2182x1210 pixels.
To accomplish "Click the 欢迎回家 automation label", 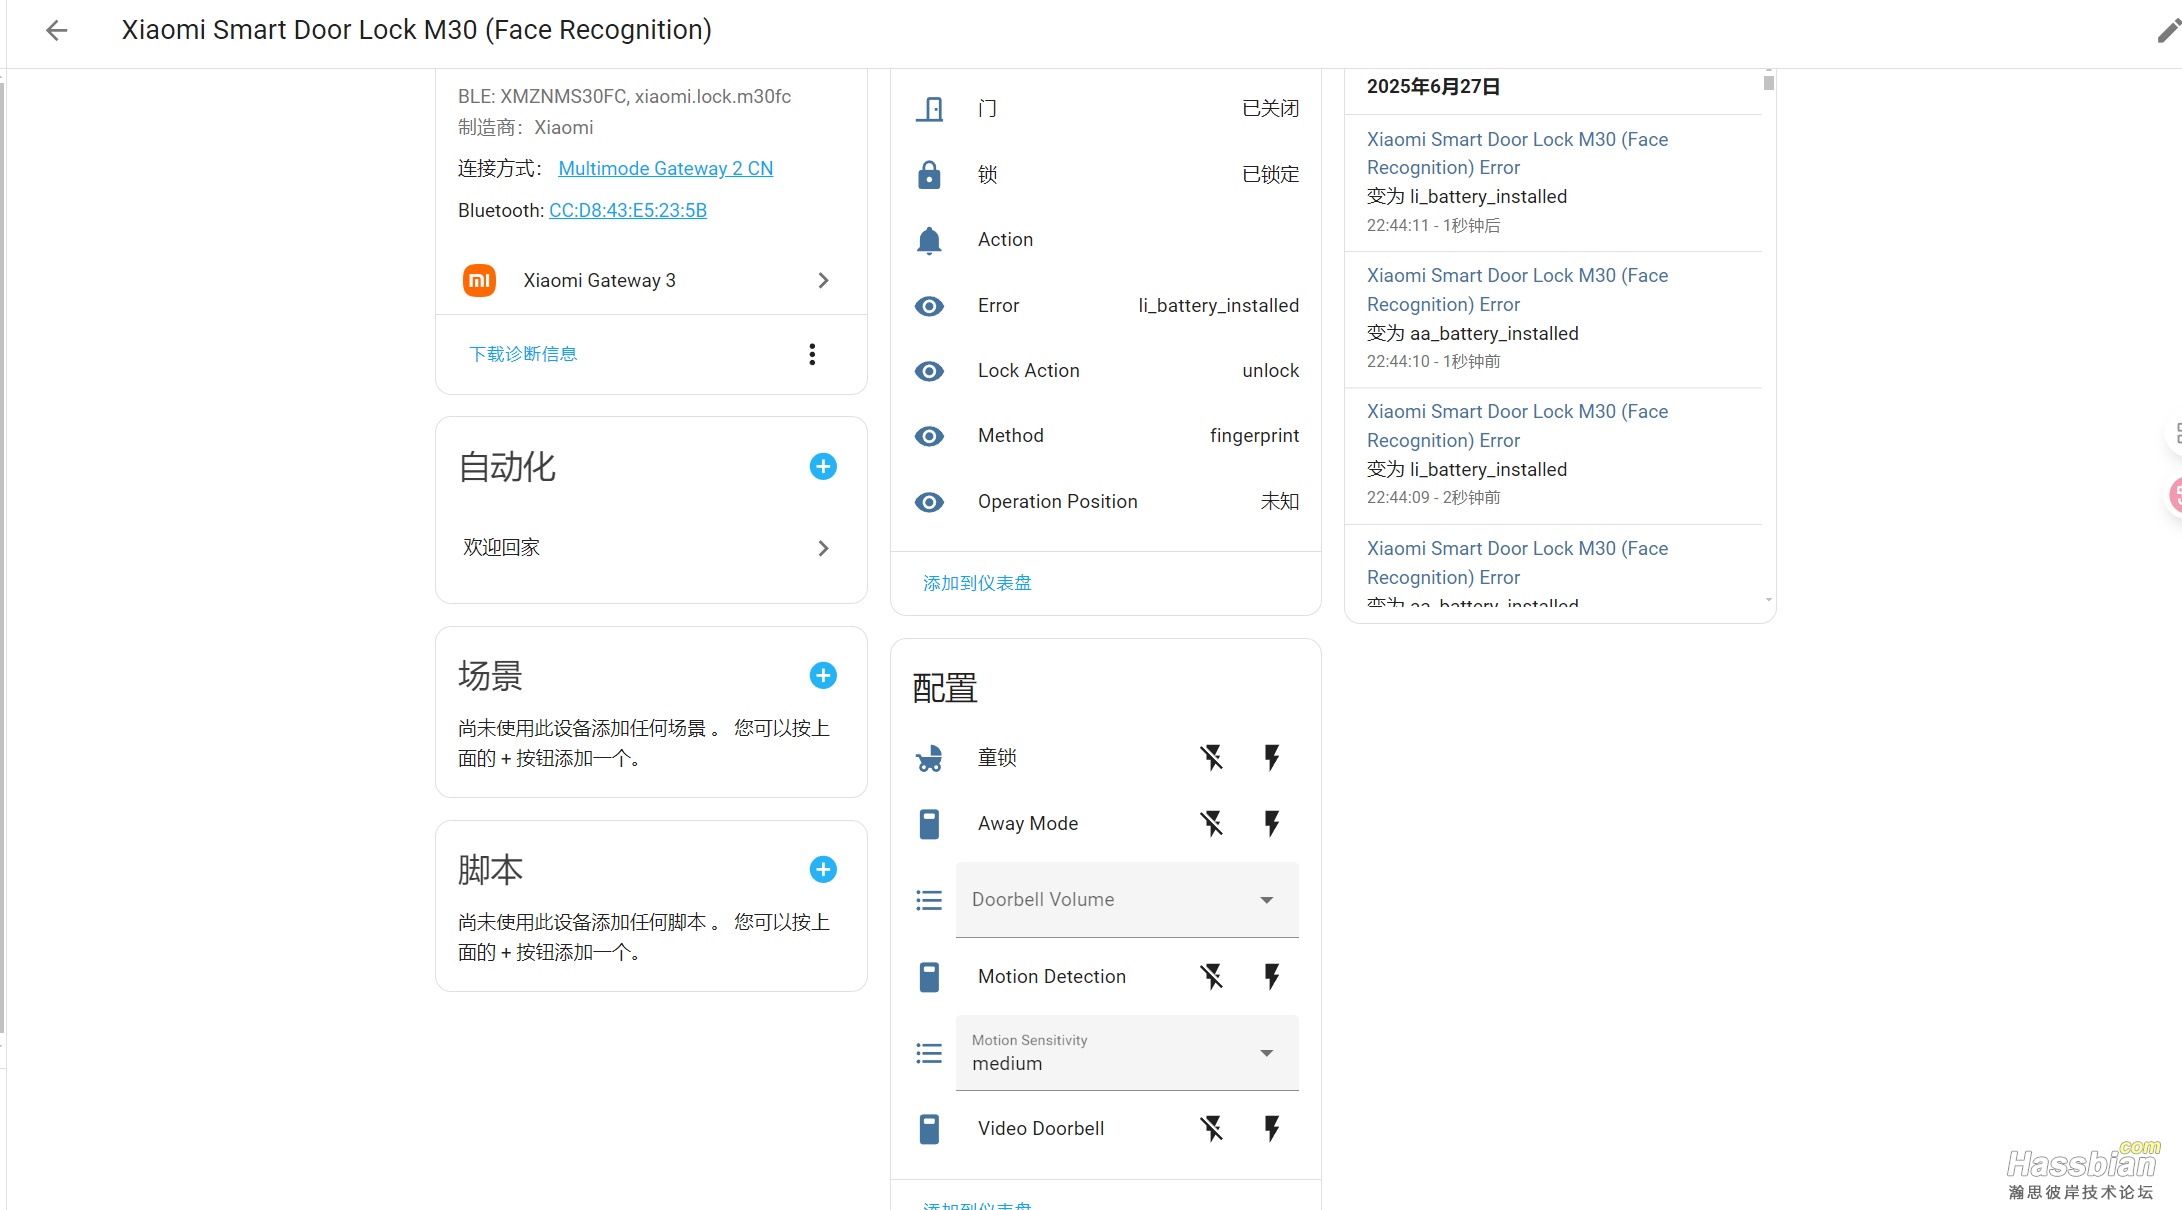I will [x=501, y=548].
